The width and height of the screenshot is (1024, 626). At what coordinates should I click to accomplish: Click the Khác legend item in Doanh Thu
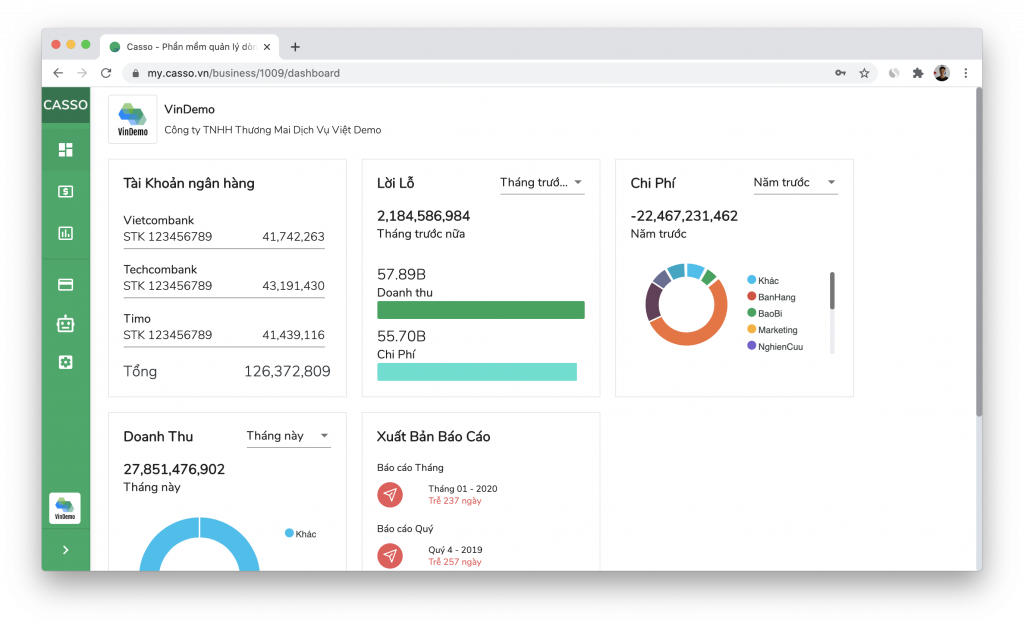pos(300,534)
